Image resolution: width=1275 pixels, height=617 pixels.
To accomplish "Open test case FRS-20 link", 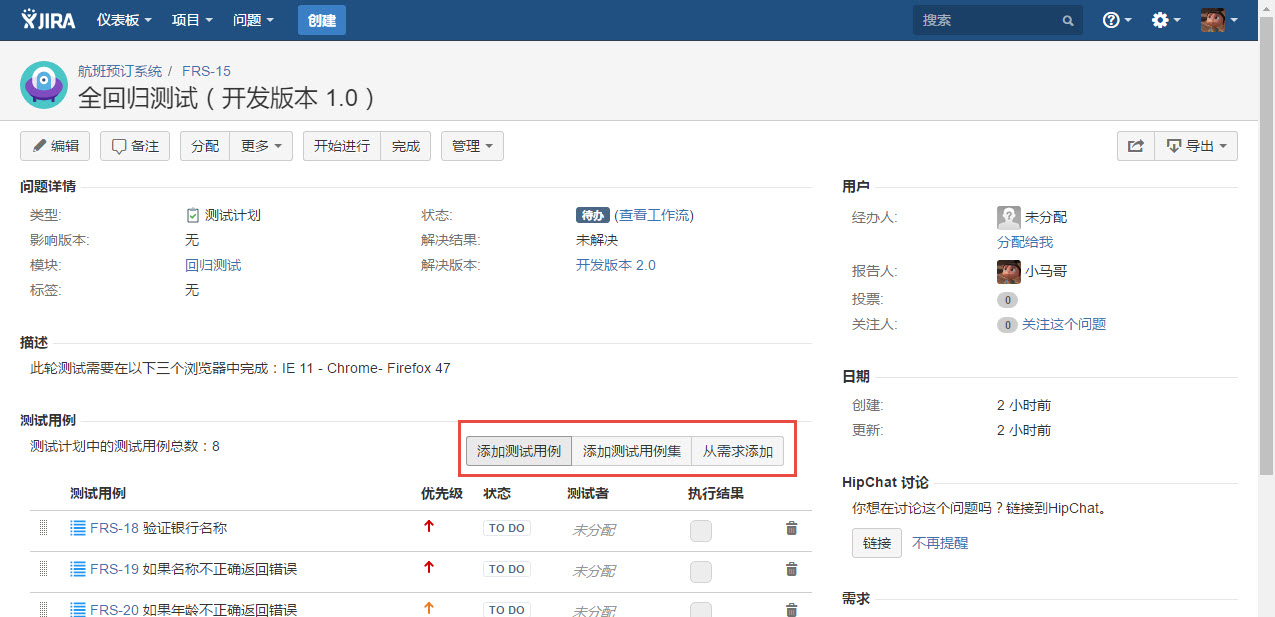I will coord(193,609).
